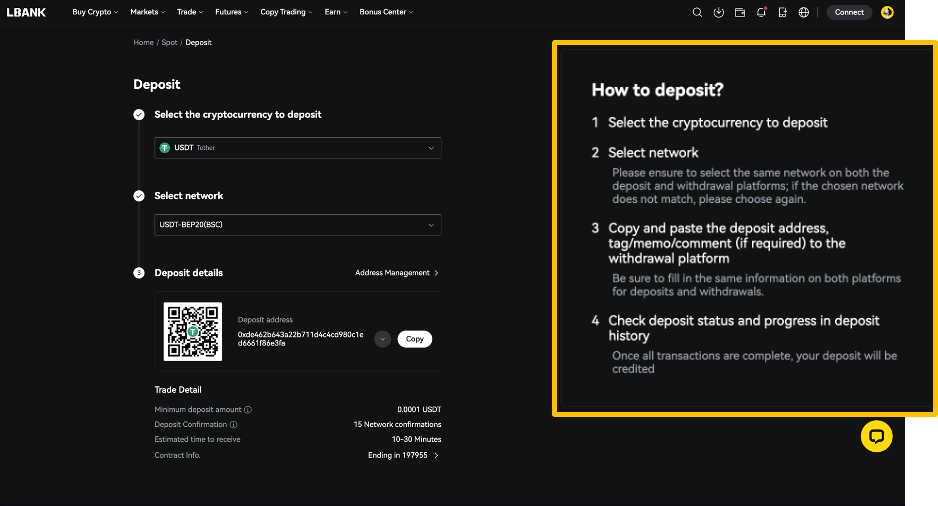Open contract info Ending in 197955
This screenshot has width=938, height=506.
pyautogui.click(x=403, y=456)
